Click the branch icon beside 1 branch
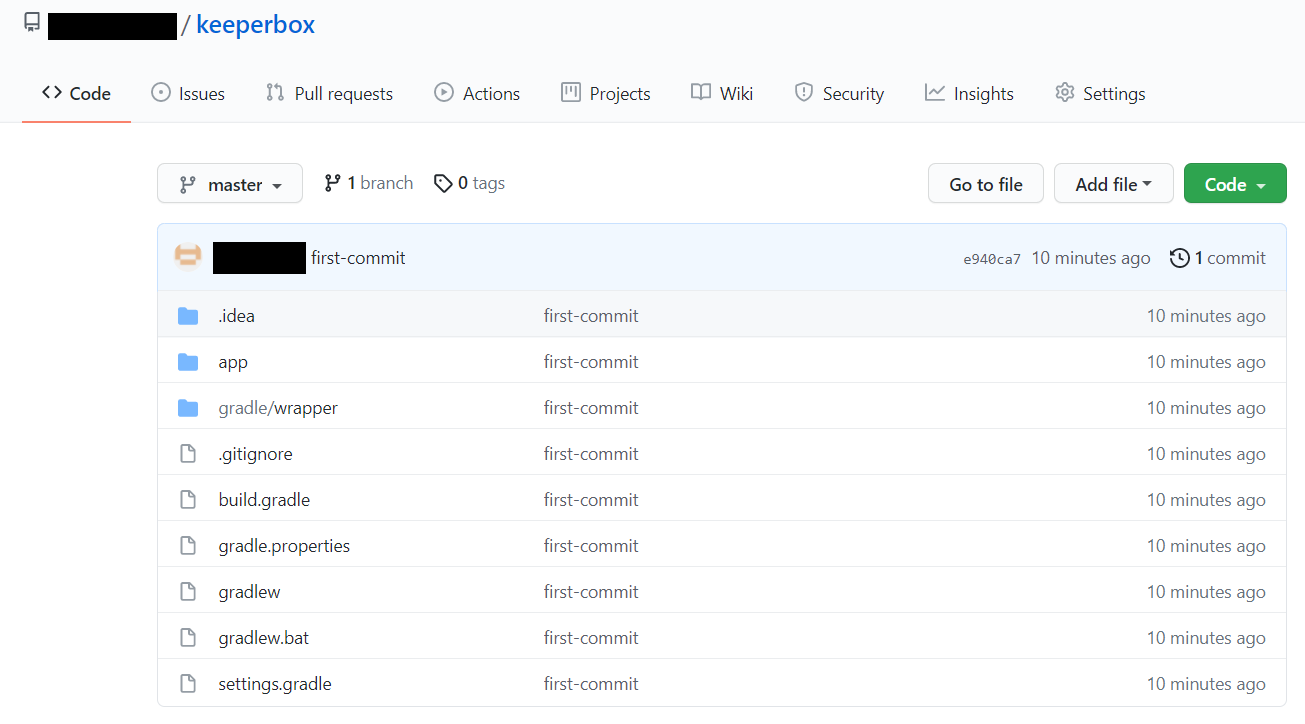The image size is (1305, 724). coord(332,183)
